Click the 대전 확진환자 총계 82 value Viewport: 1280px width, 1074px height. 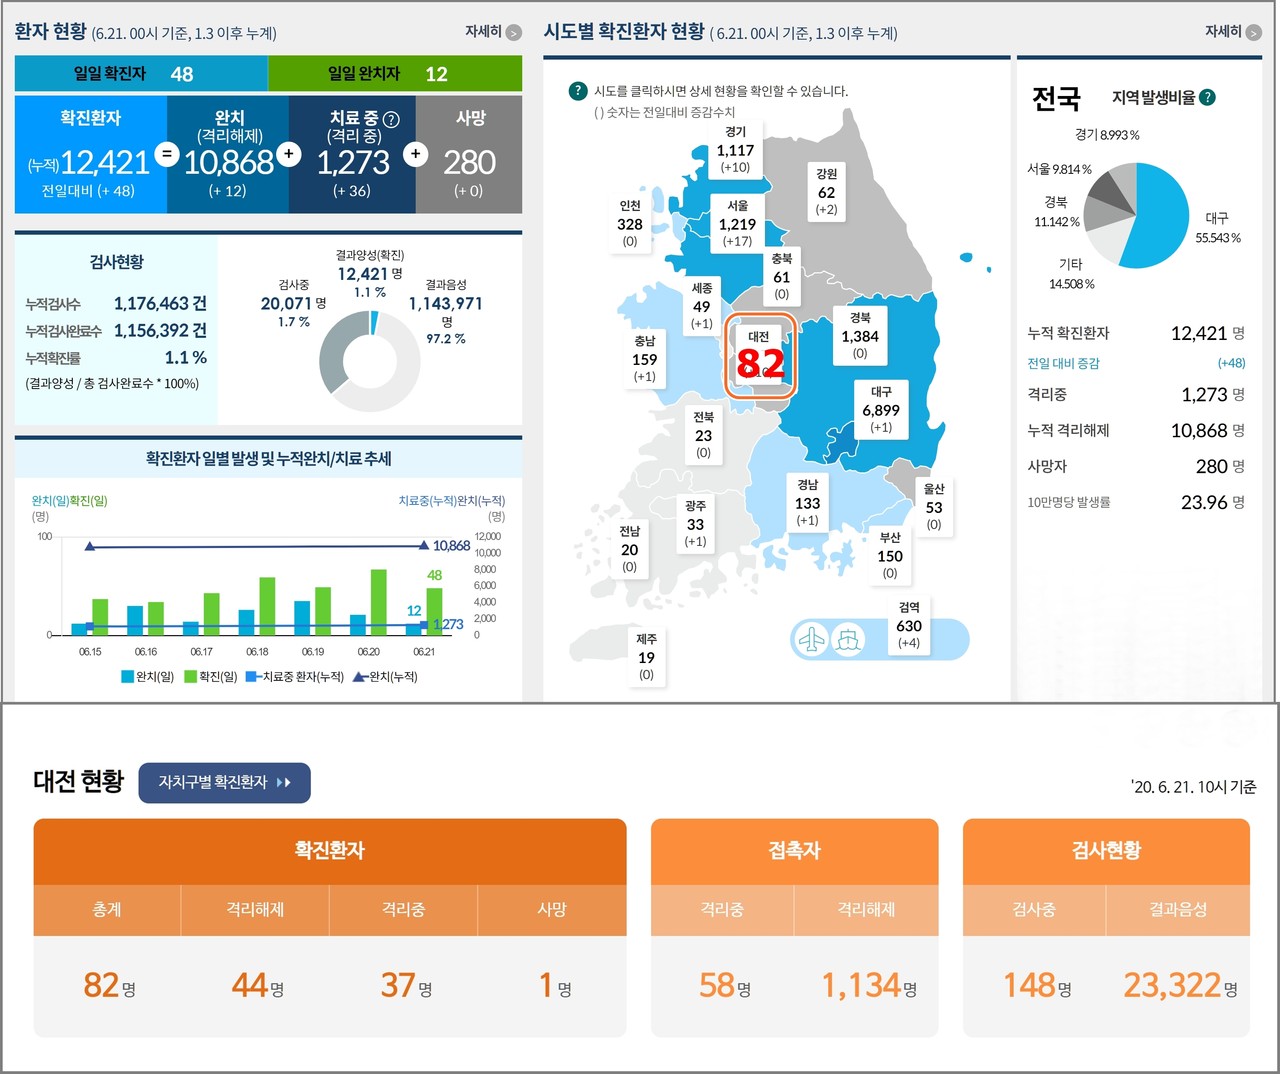(109, 986)
